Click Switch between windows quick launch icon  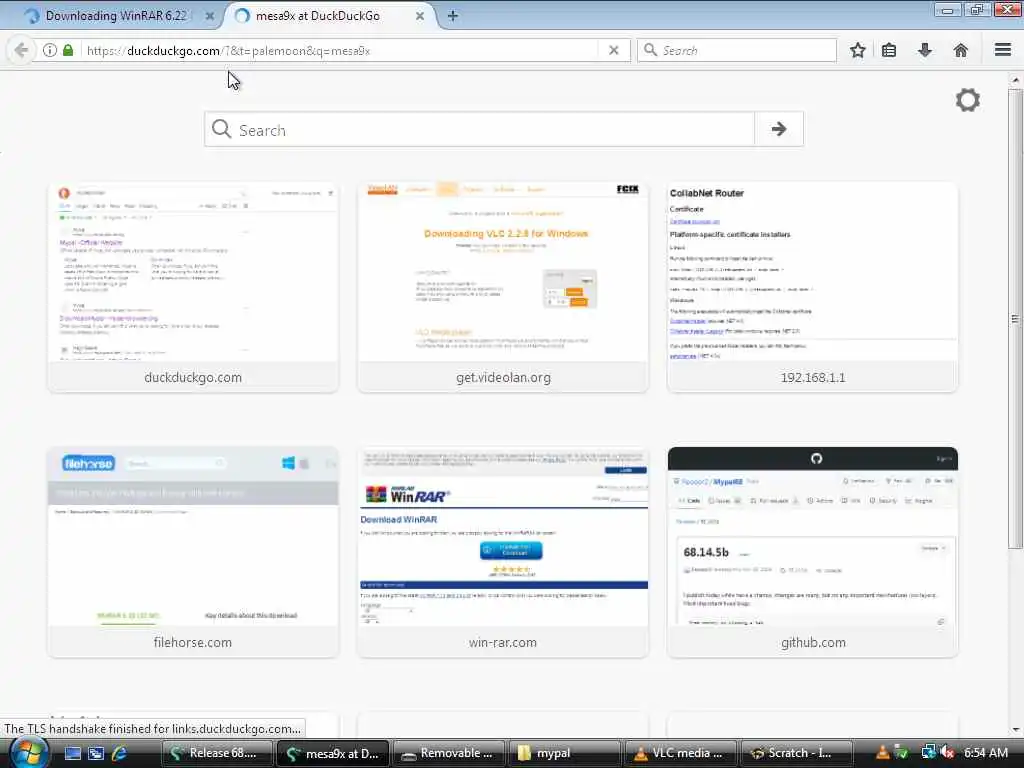[x=96, y=753]
